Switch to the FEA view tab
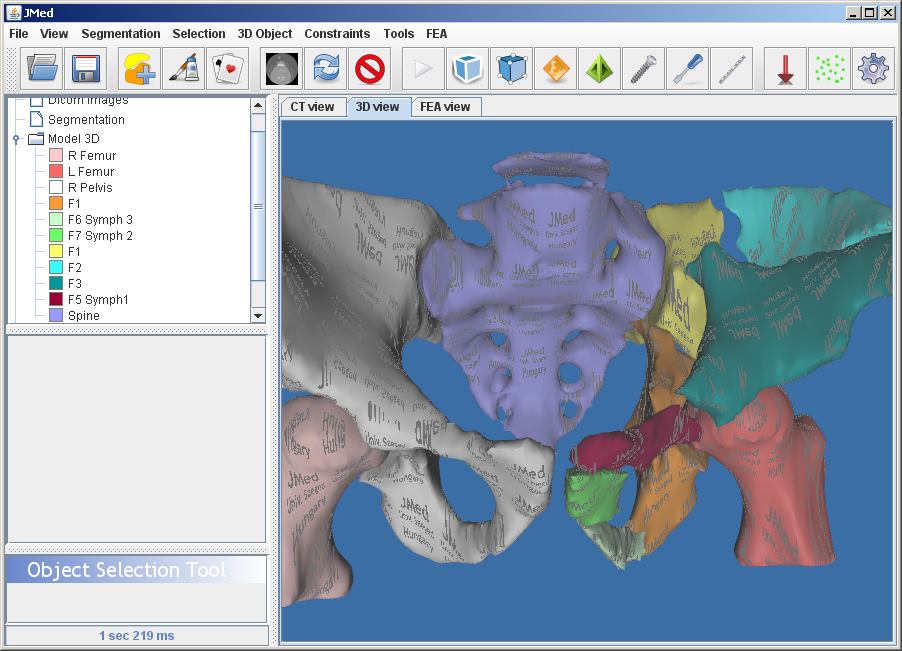This screenshot has width=902, height=651. 445,107
